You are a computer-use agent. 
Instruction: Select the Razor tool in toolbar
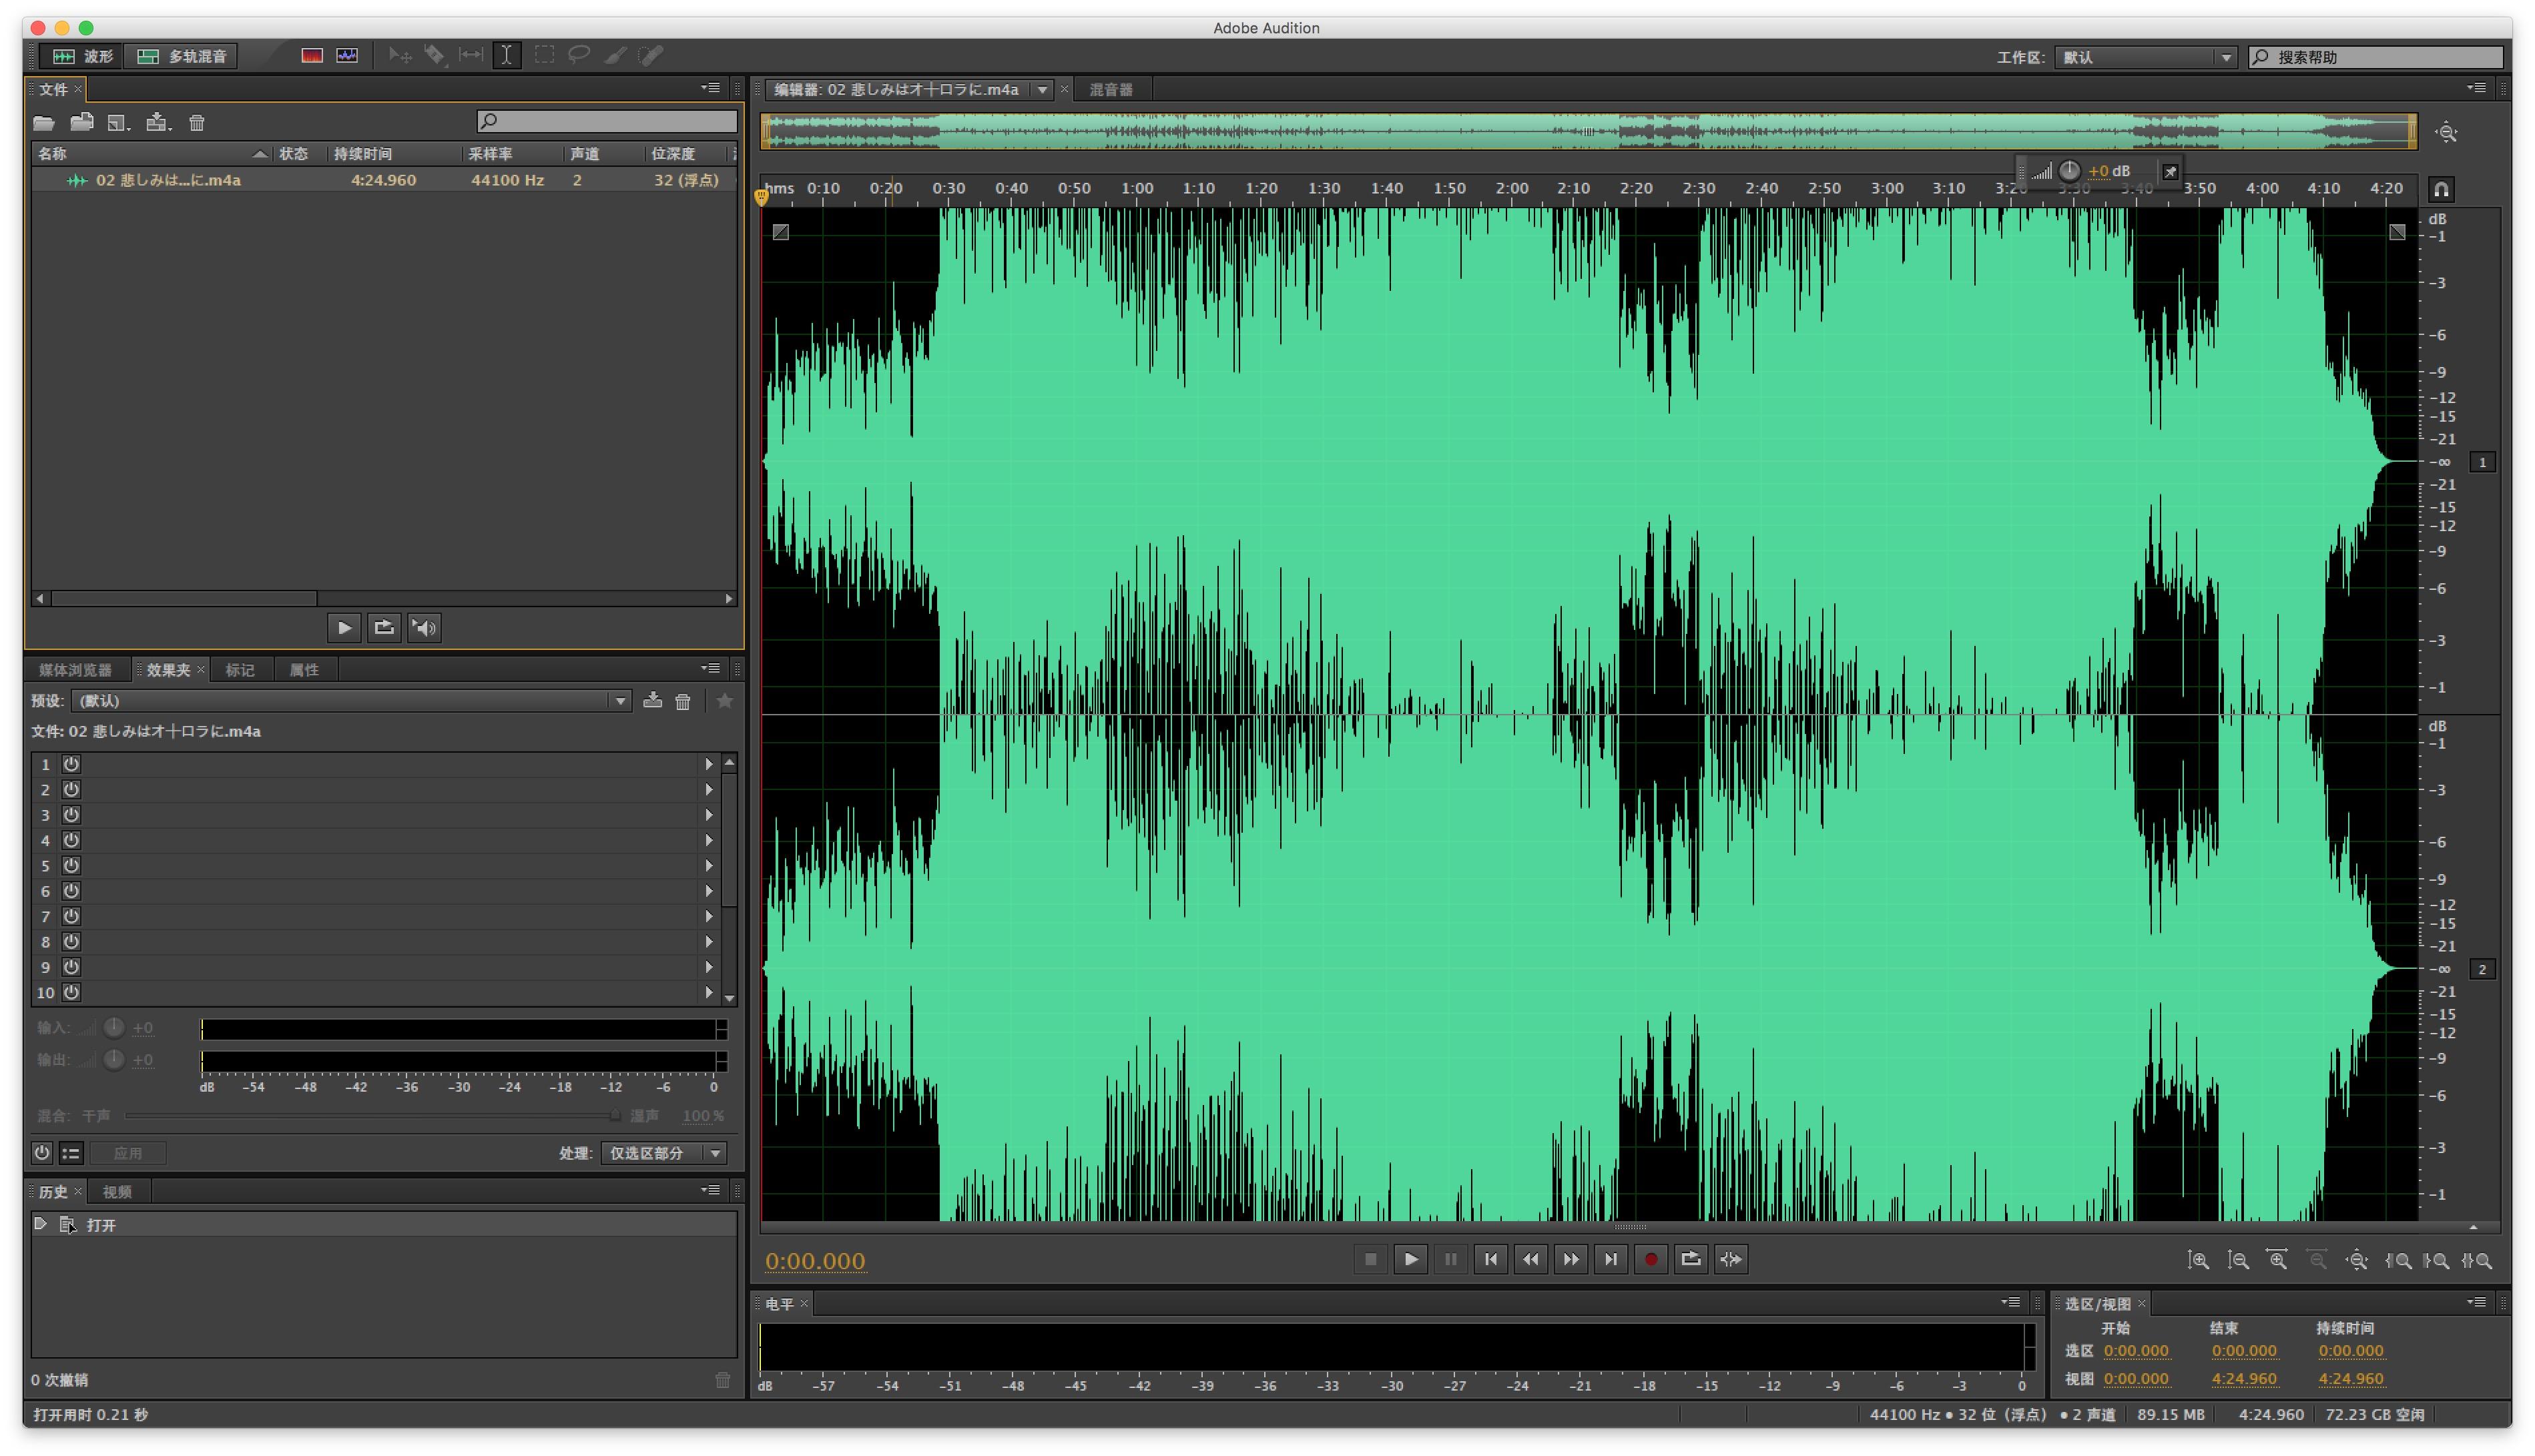point(435,55)
